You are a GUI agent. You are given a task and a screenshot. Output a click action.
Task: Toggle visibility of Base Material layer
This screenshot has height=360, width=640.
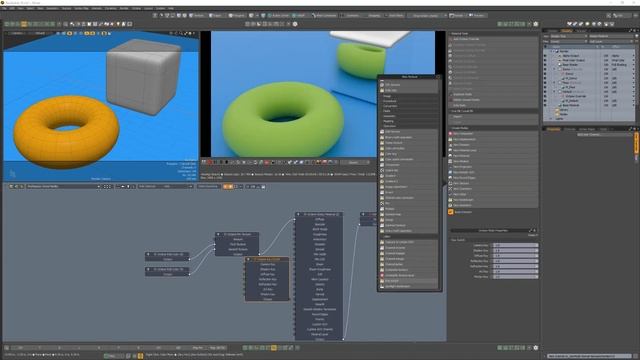(x=545, y=105)
